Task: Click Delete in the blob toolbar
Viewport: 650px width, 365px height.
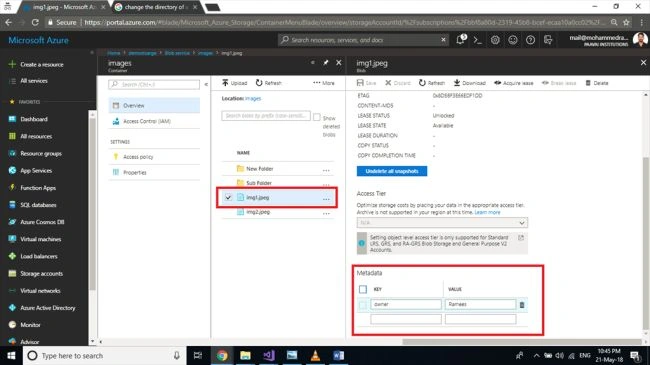Action: pos(597,83)
